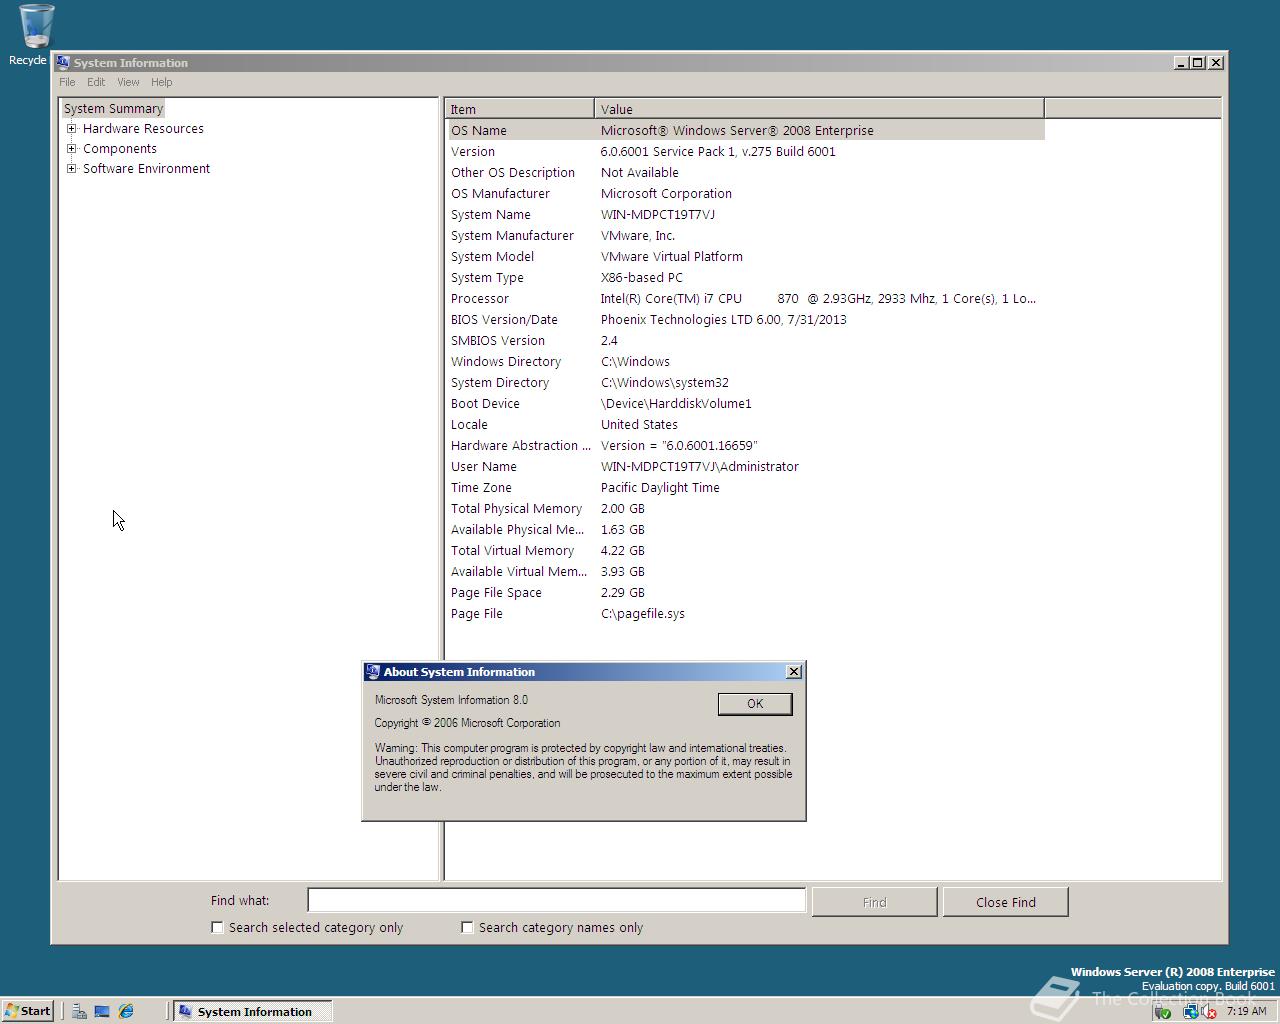
Task: Open the View menu
Action: click(x=128, y=82)
